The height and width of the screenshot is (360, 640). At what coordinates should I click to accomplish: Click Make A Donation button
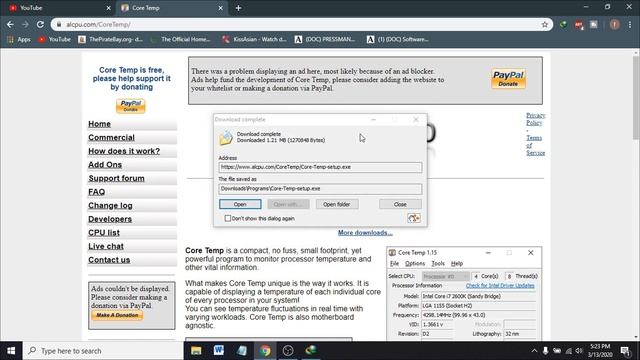(x=117, y=315)
